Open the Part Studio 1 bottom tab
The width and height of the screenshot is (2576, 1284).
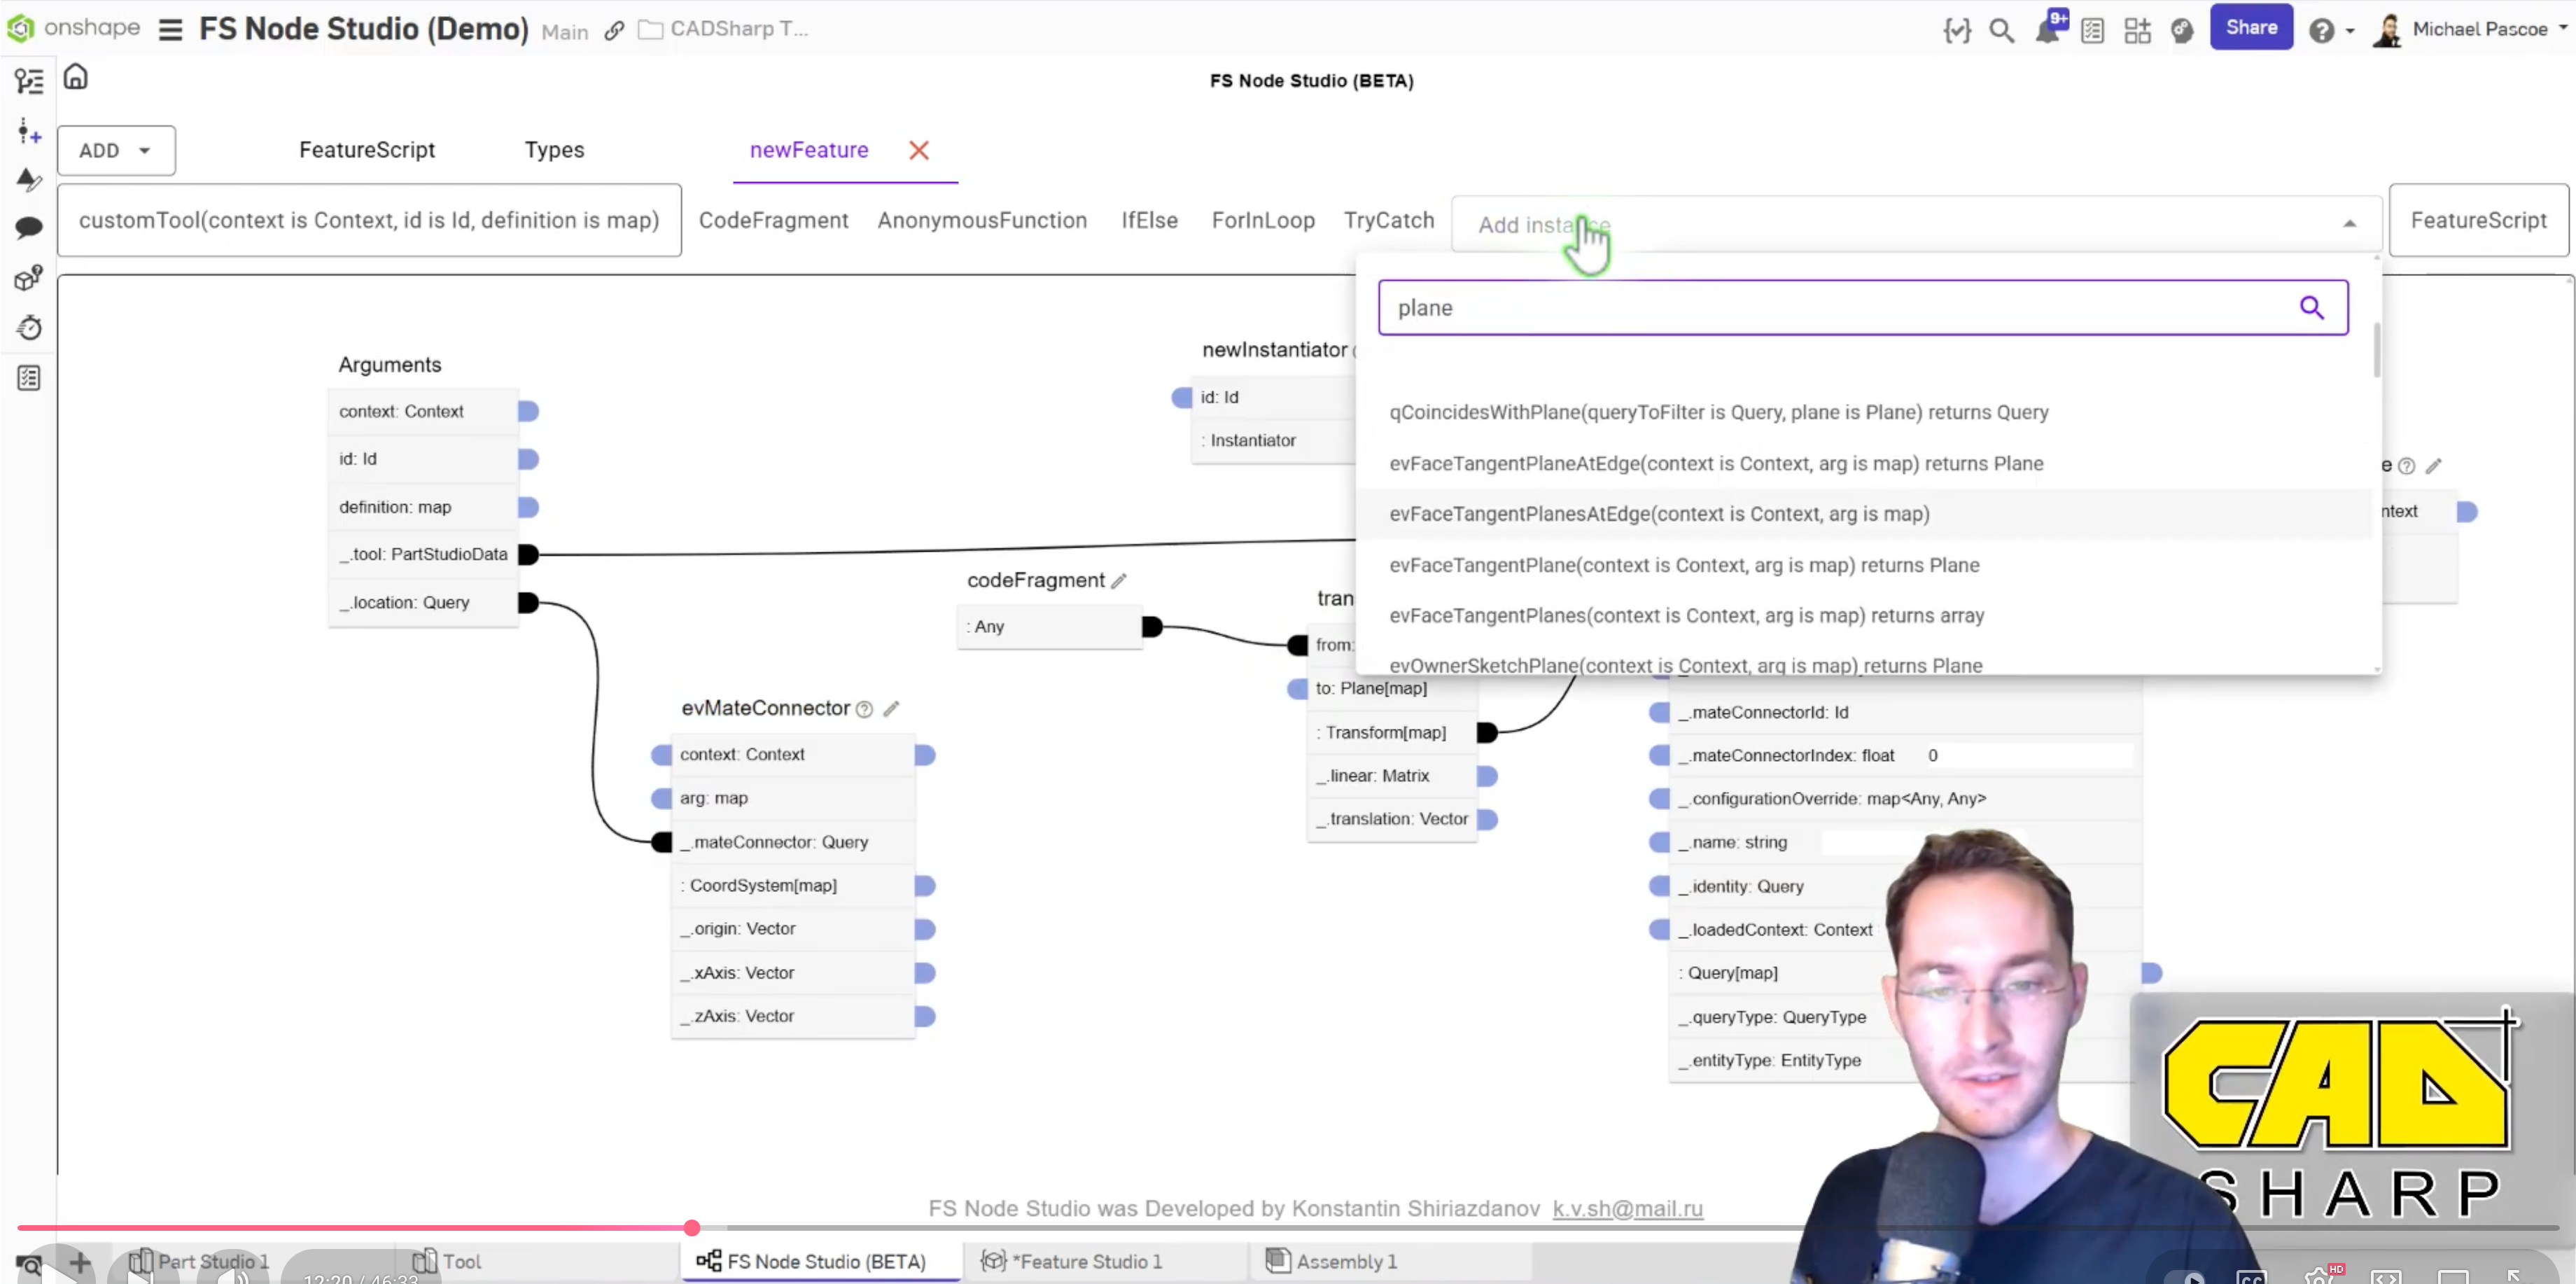pyautogui.click(x=200, y=1262)
